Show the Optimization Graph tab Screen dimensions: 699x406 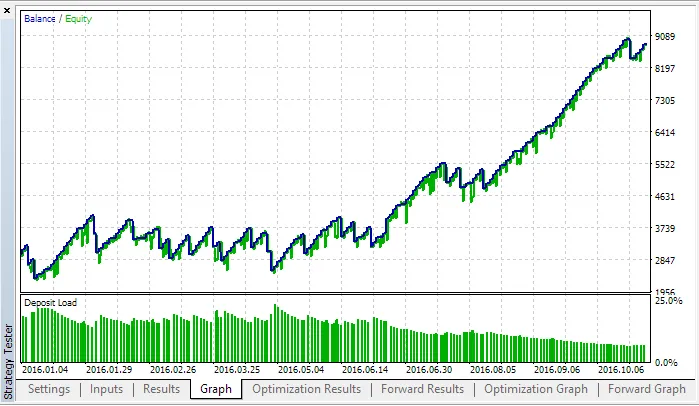point(536,389)
